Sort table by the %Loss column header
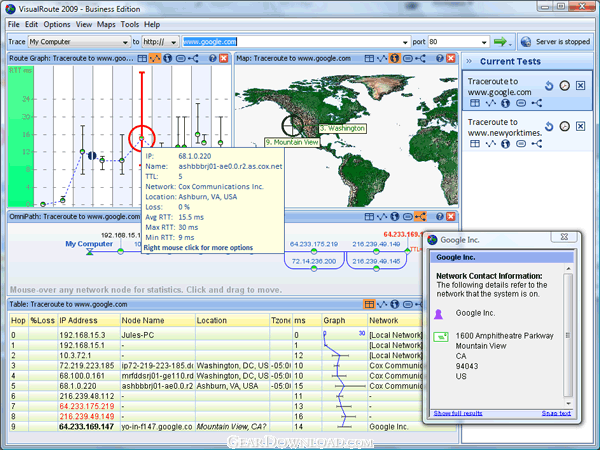 click(x=43, y=321)
